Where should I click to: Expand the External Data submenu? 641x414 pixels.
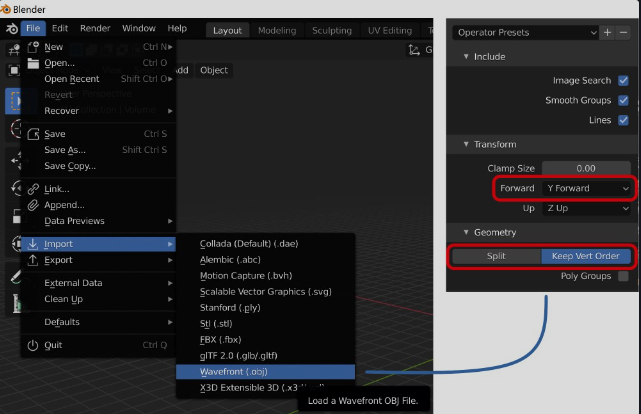[99, 283]
